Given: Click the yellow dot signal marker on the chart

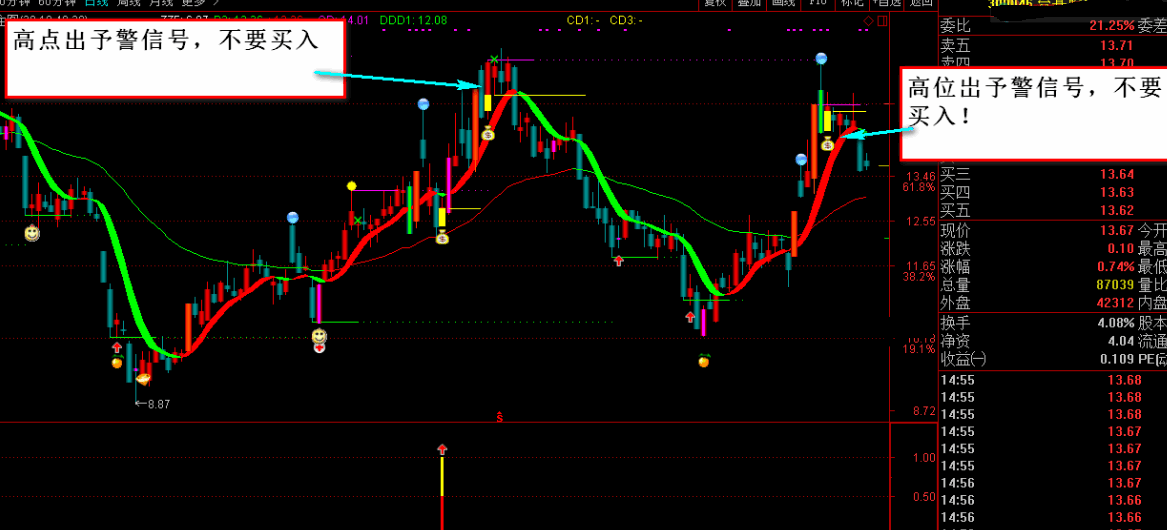Looking at the screenshot, I should click(x=352, y=185).
